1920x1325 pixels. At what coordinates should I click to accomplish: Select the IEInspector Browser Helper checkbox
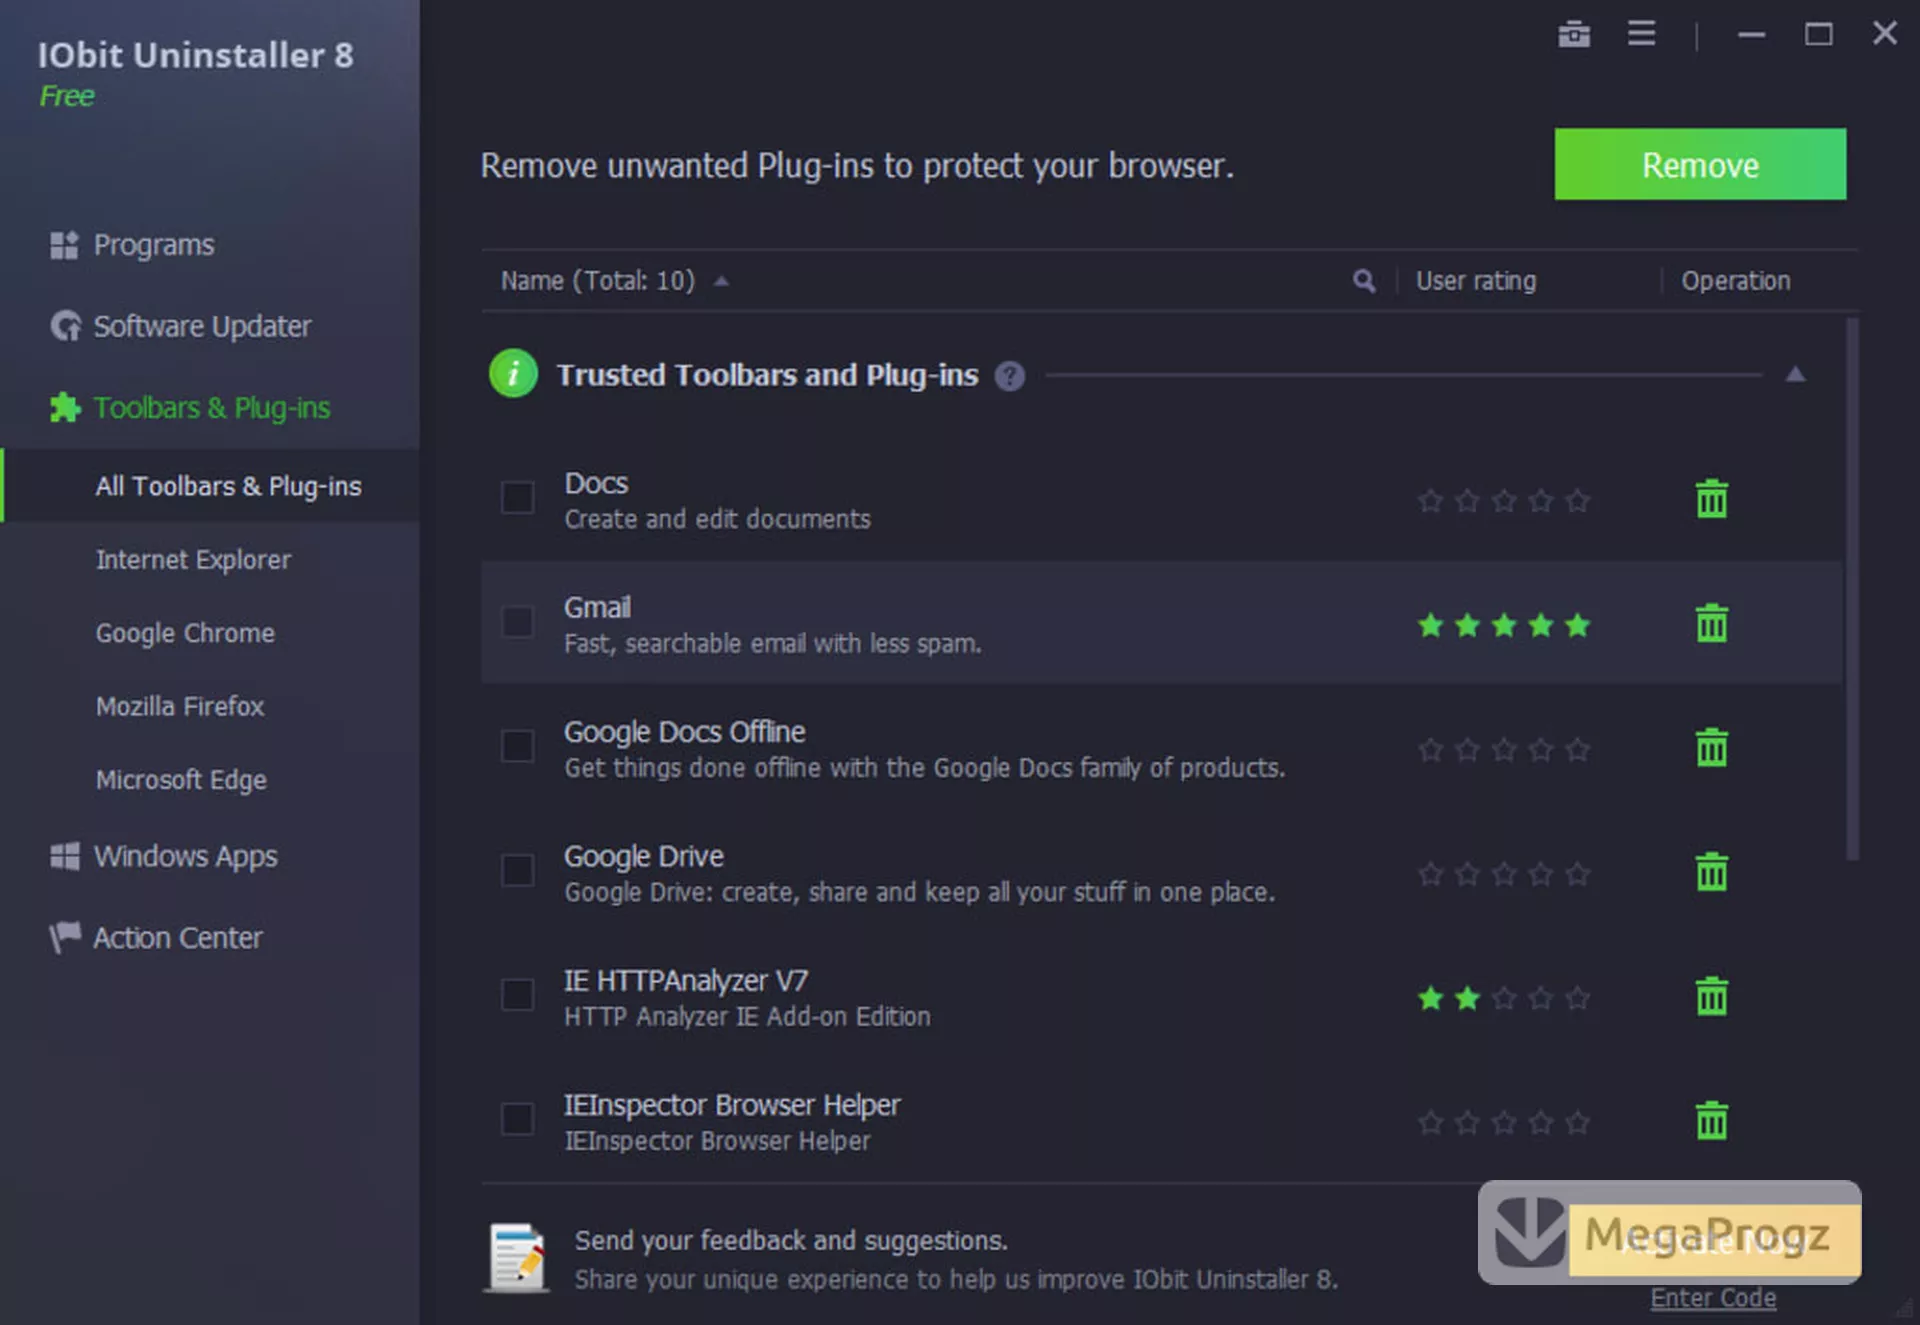click(517, 1118)
